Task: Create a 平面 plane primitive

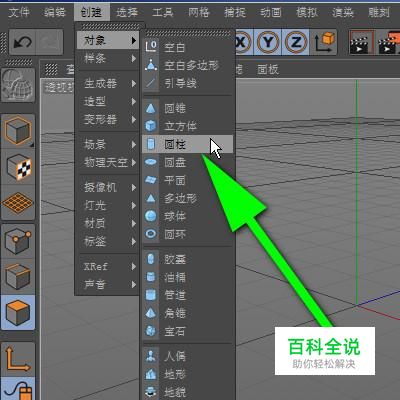Action: (187, 180)
